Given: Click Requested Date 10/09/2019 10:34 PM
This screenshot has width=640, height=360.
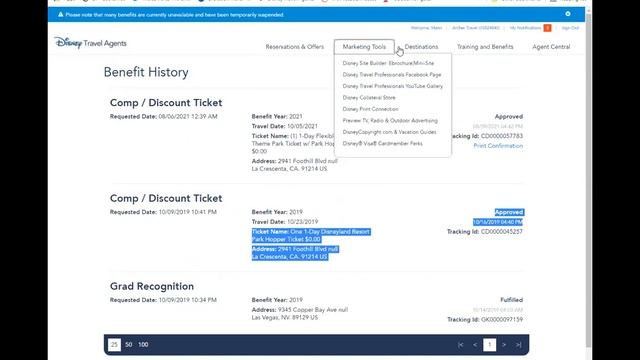Looking at the screenshot, I should pos(163,300).
